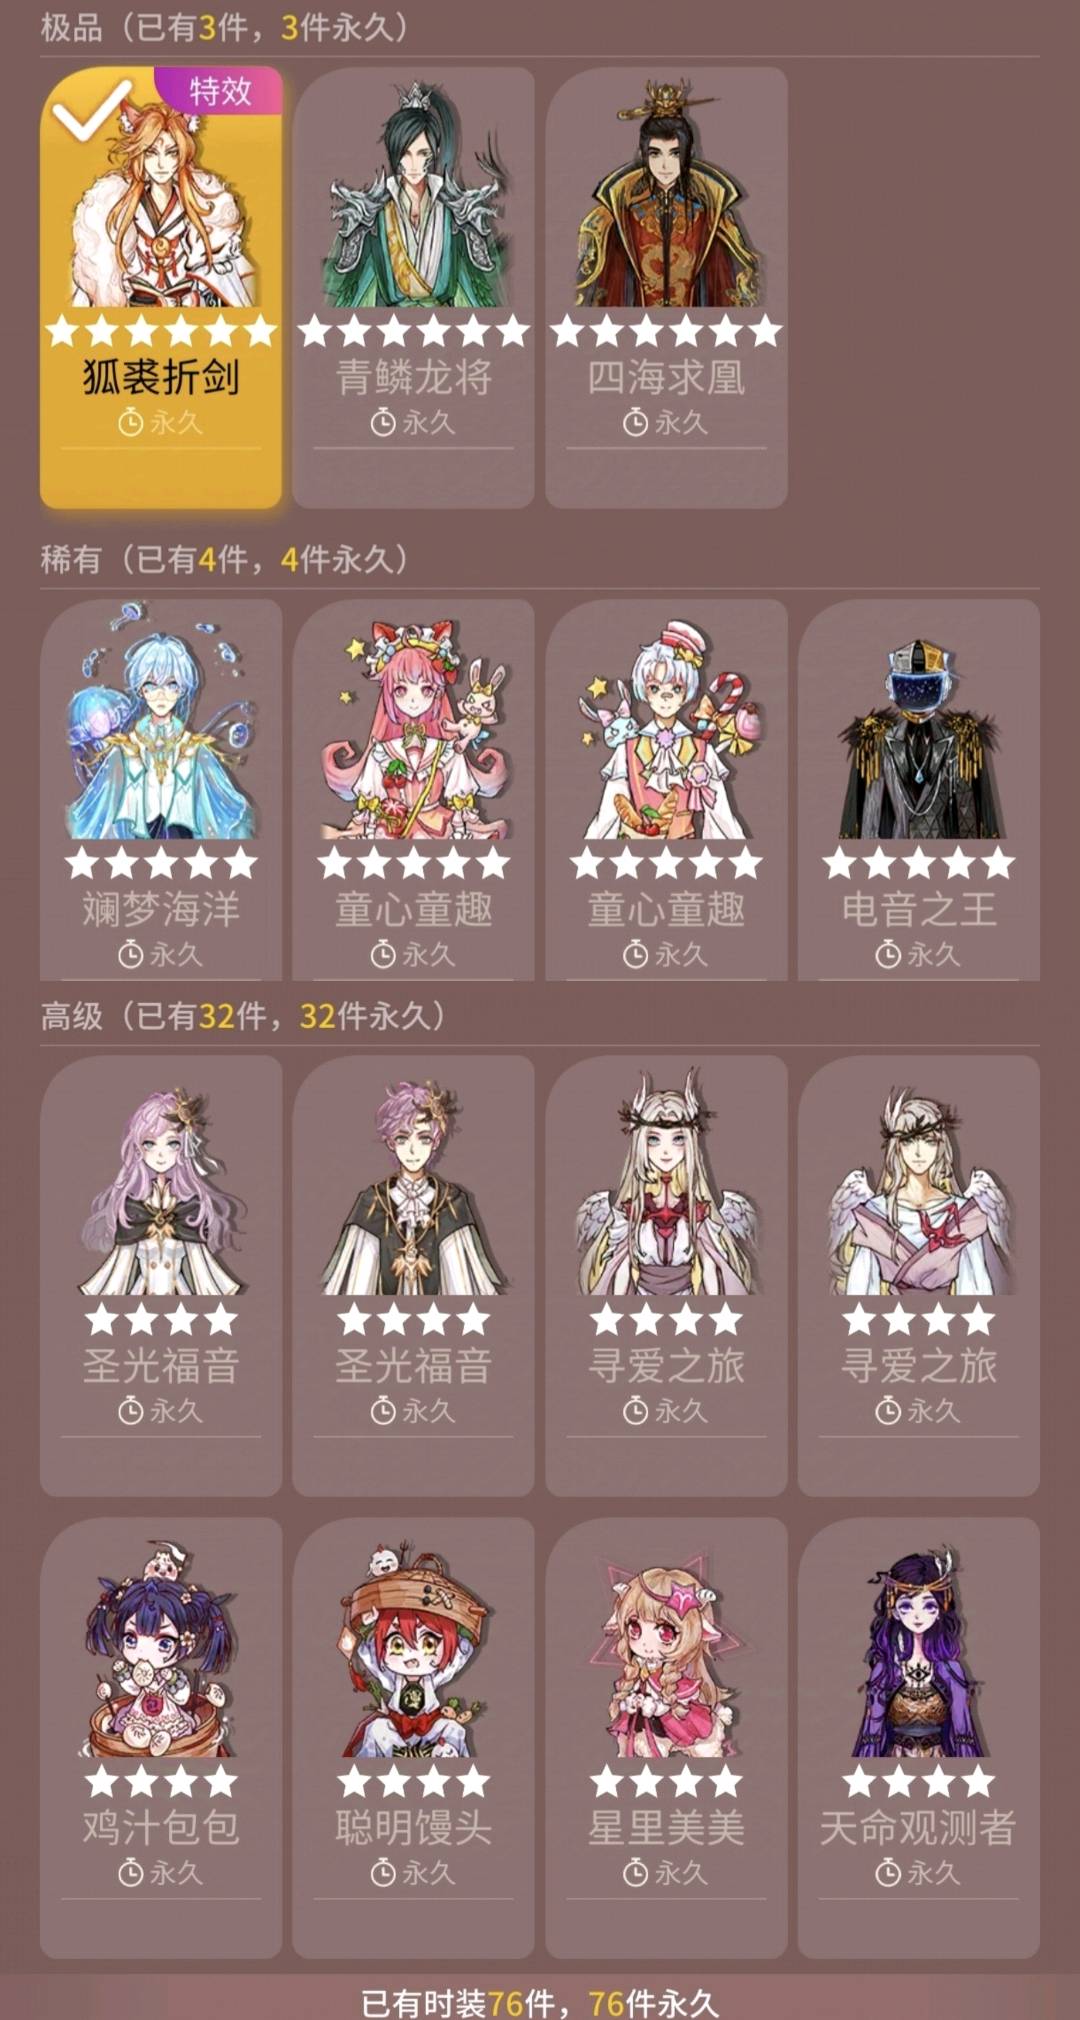The width and height of the screenshot is (1080, 2020).
Task: Tap the clock icon under 电音之王
Action: click(x=888, y=955)
